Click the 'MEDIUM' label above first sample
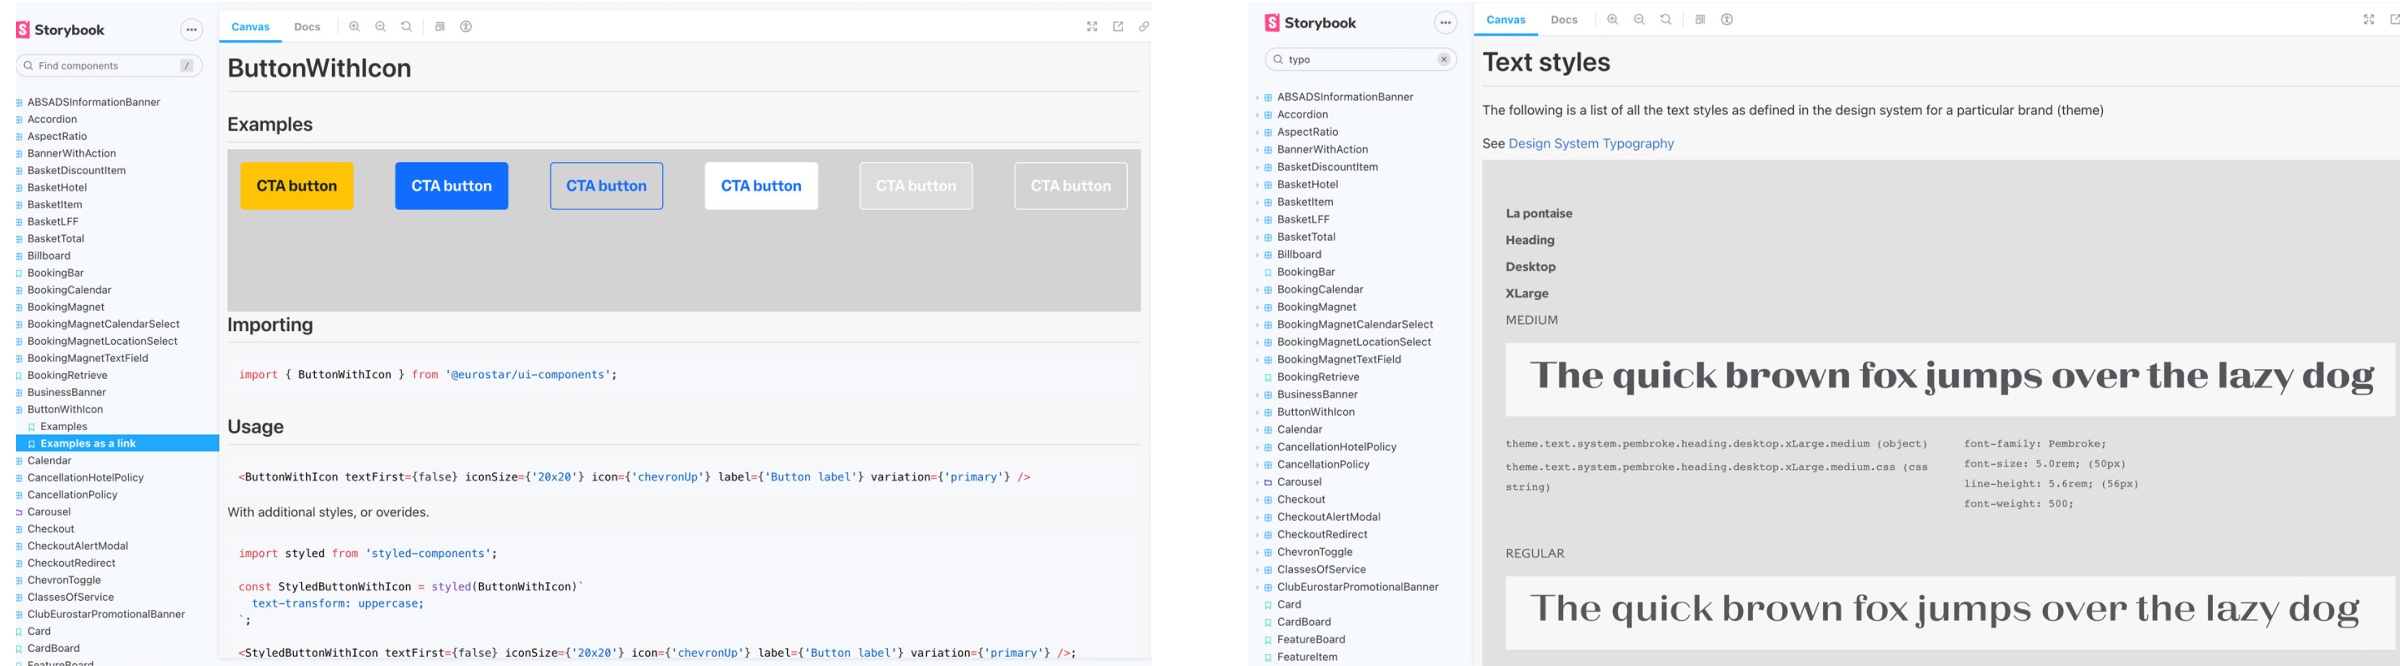Screen dimensions: 2400x666 pyautogui.click(x=1532, y=321)
